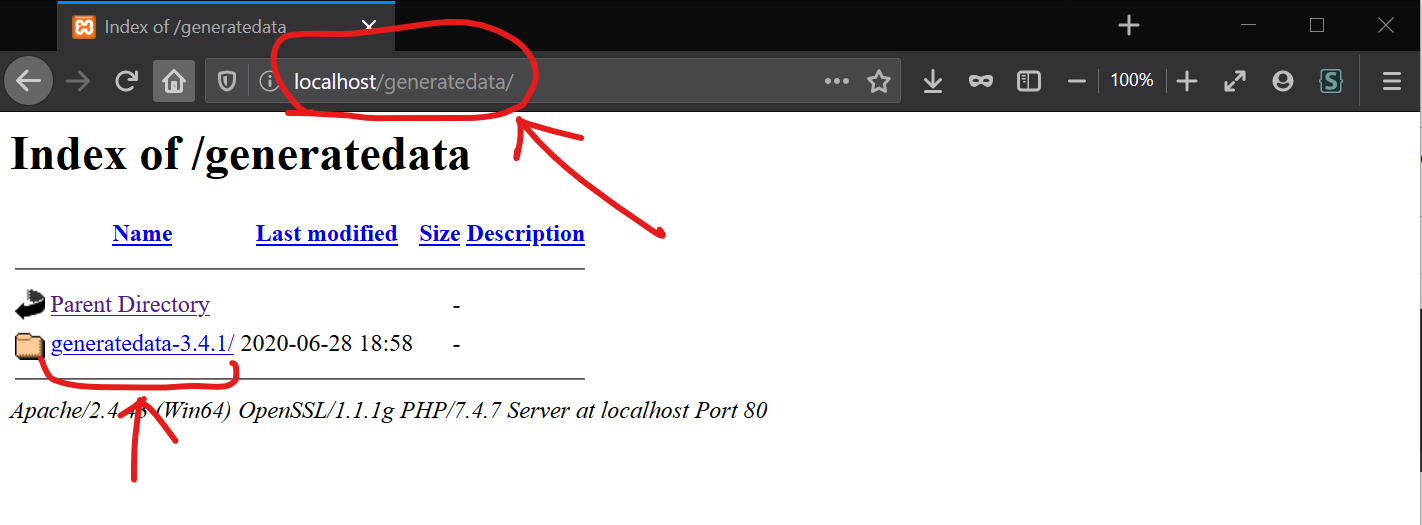Open the tracking protection shield icon
Screen dimensions: 1422x525
(227, 81)
